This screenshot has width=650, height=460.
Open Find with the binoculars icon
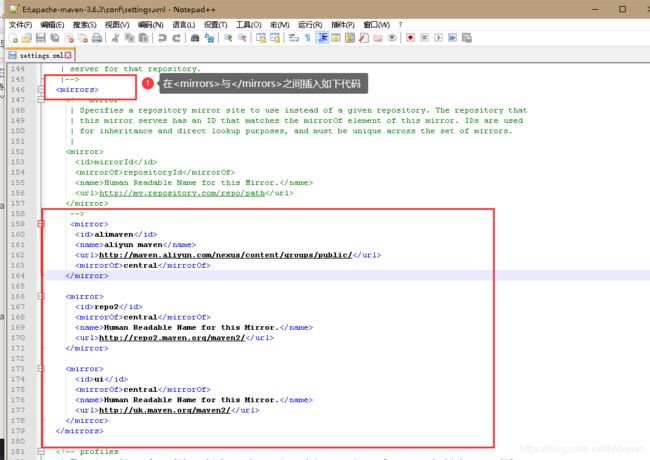tap(195, 38)
